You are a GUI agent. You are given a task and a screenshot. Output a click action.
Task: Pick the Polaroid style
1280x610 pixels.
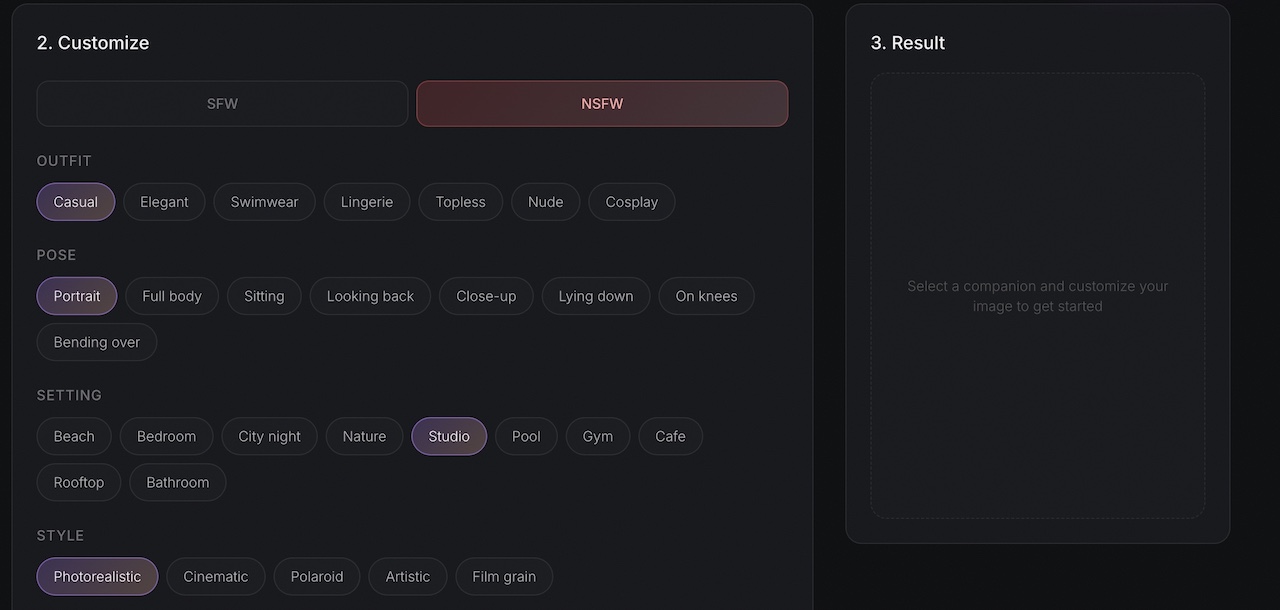[317, 576]
